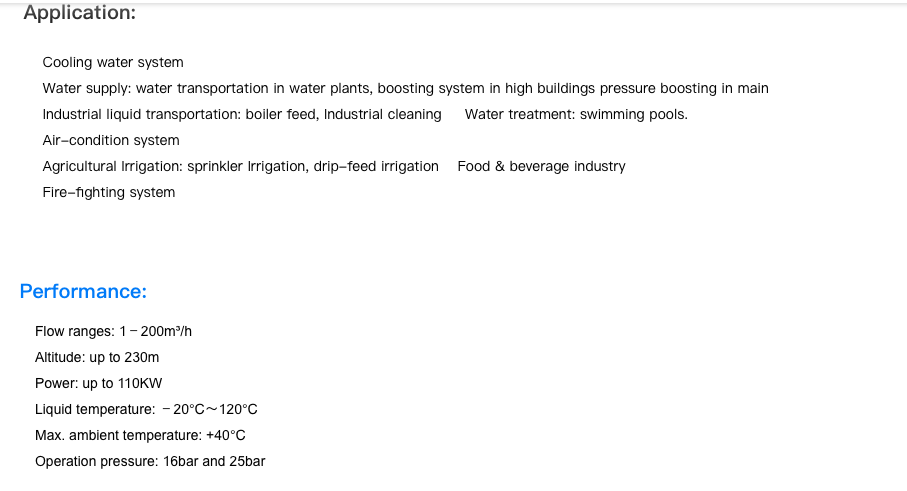The image size is (907, 491).
Task: Click the Application heading
Action: pos(80,13)
